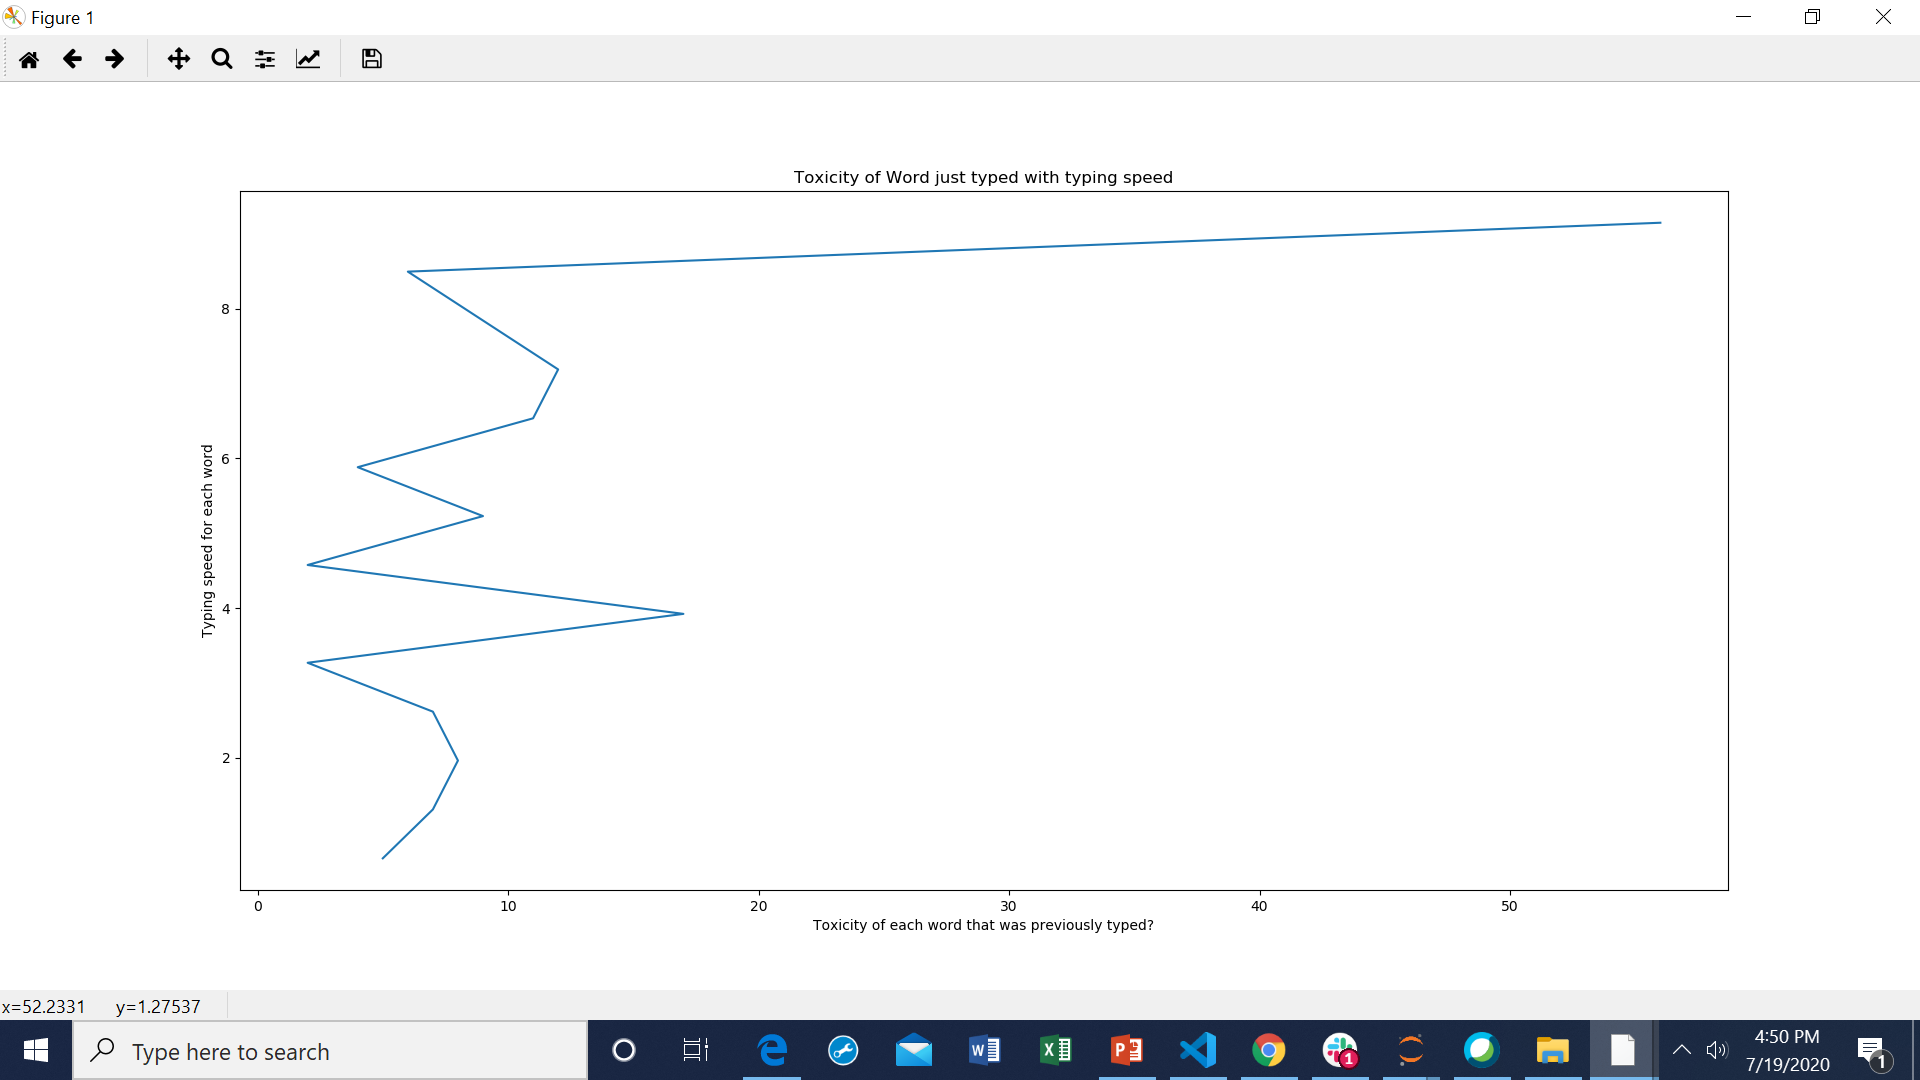Open Task View on the taskbar
This screenshot has width=1920, height=1080.
[695, 1050]
